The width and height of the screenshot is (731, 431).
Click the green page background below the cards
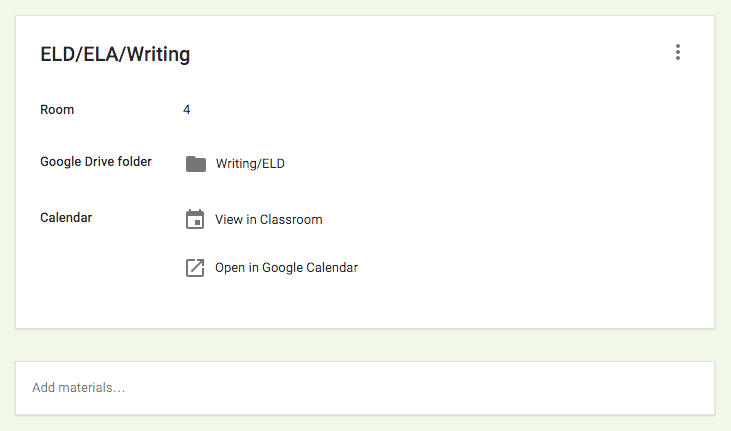(365, 424)
